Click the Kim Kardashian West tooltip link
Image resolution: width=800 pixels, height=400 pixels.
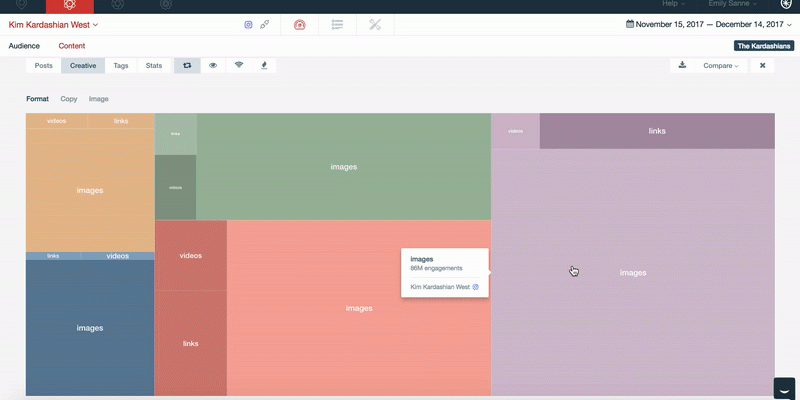pyautogui.click(x=440, y=287)
